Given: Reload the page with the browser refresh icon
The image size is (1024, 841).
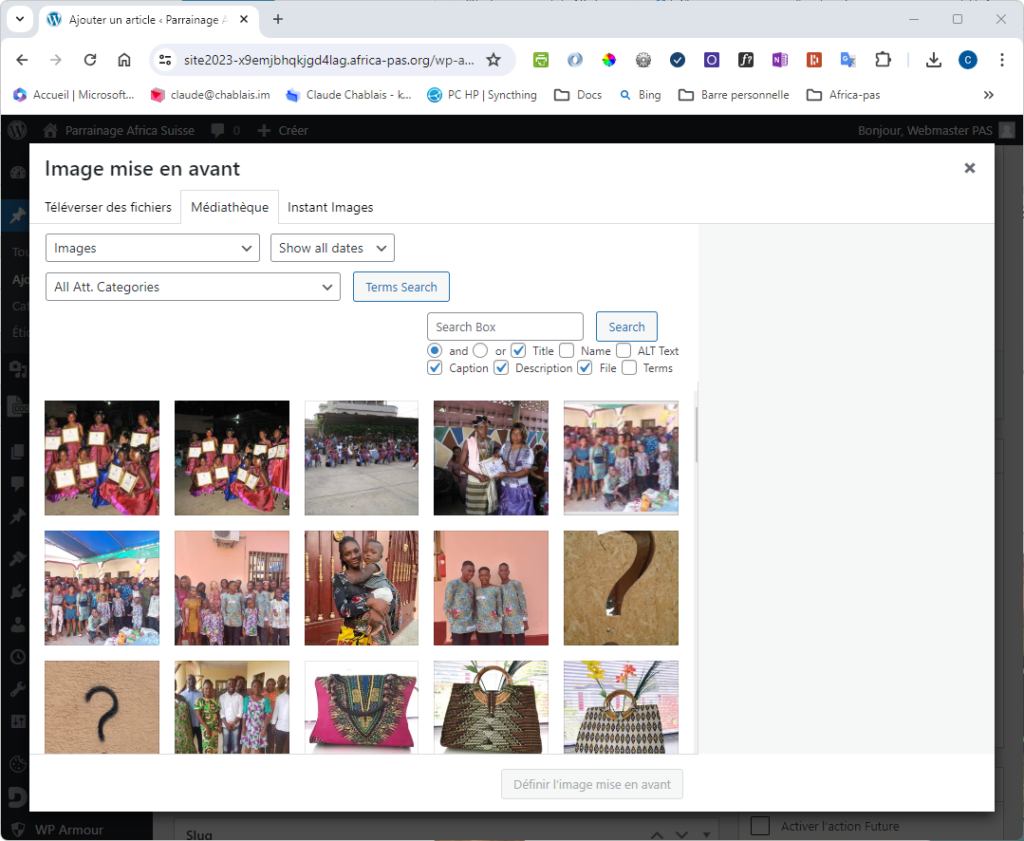Looking at the screenshot, I should [90, 60].
